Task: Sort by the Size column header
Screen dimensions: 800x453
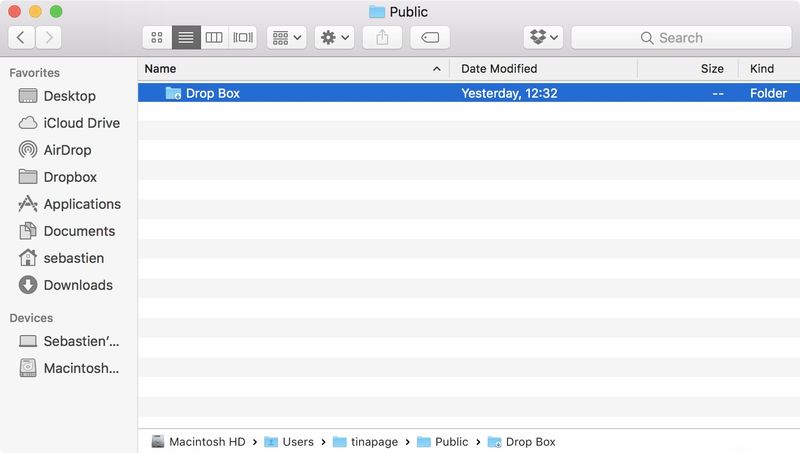Action: click(x=712, y=69)
